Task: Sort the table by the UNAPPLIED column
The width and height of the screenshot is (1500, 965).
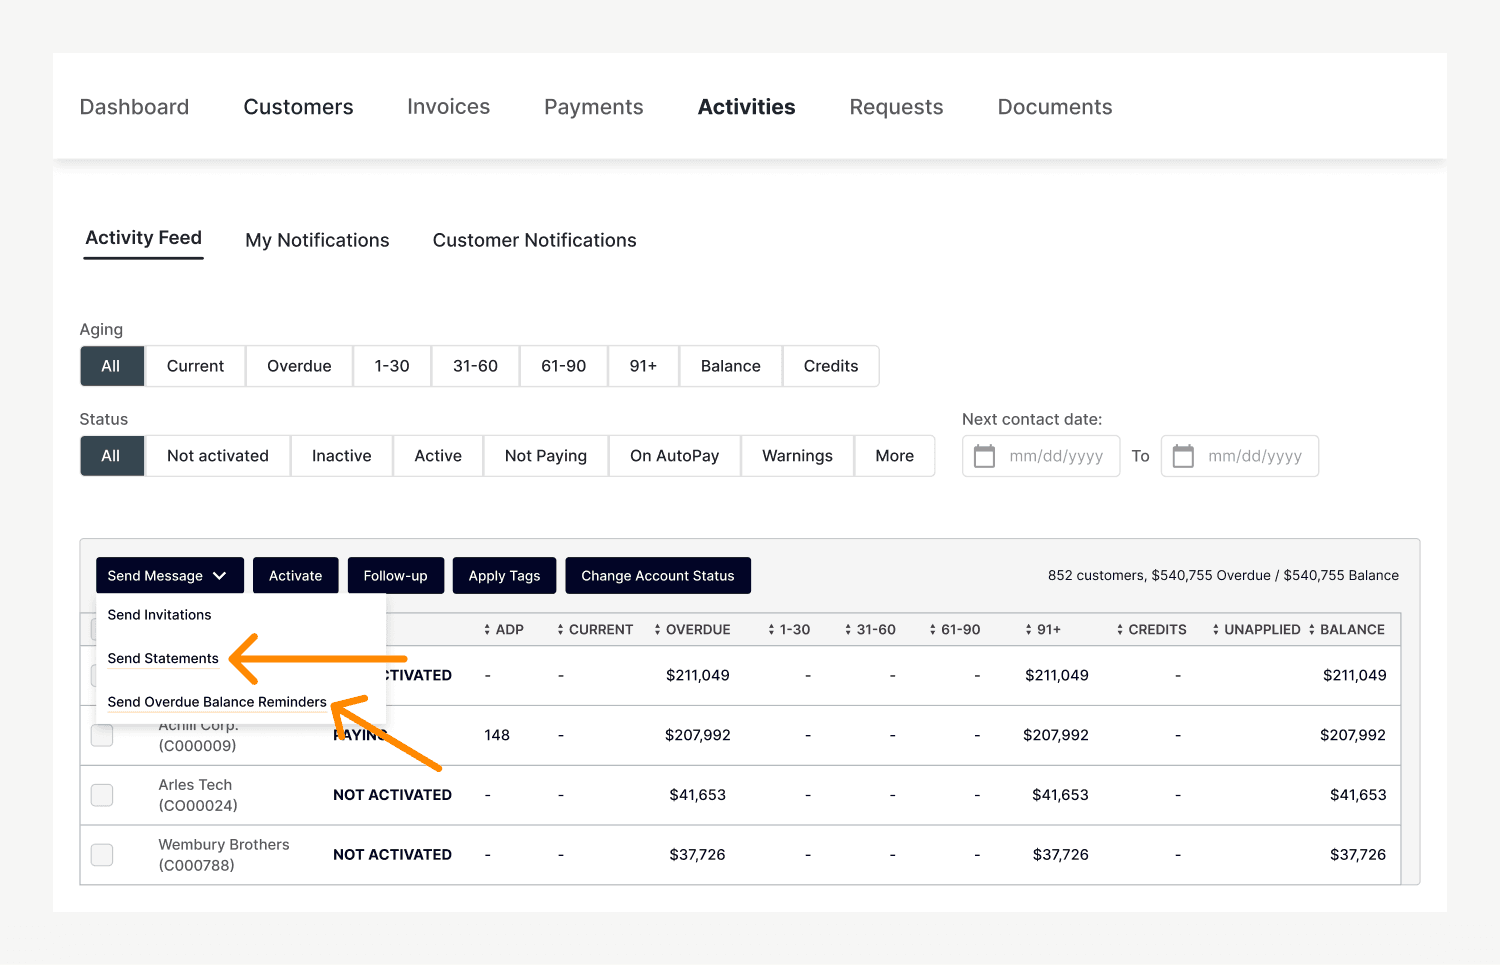Action: click(x=1256, y=630)
